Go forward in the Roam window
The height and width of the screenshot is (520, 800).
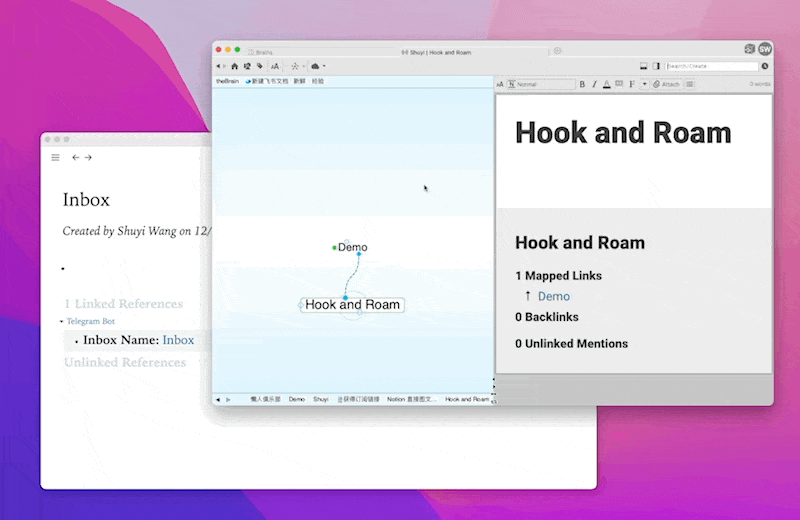click(88, 158)
